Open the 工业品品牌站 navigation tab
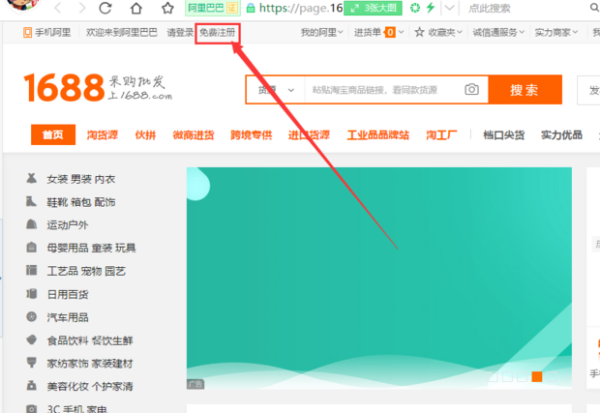 point(378,135)
